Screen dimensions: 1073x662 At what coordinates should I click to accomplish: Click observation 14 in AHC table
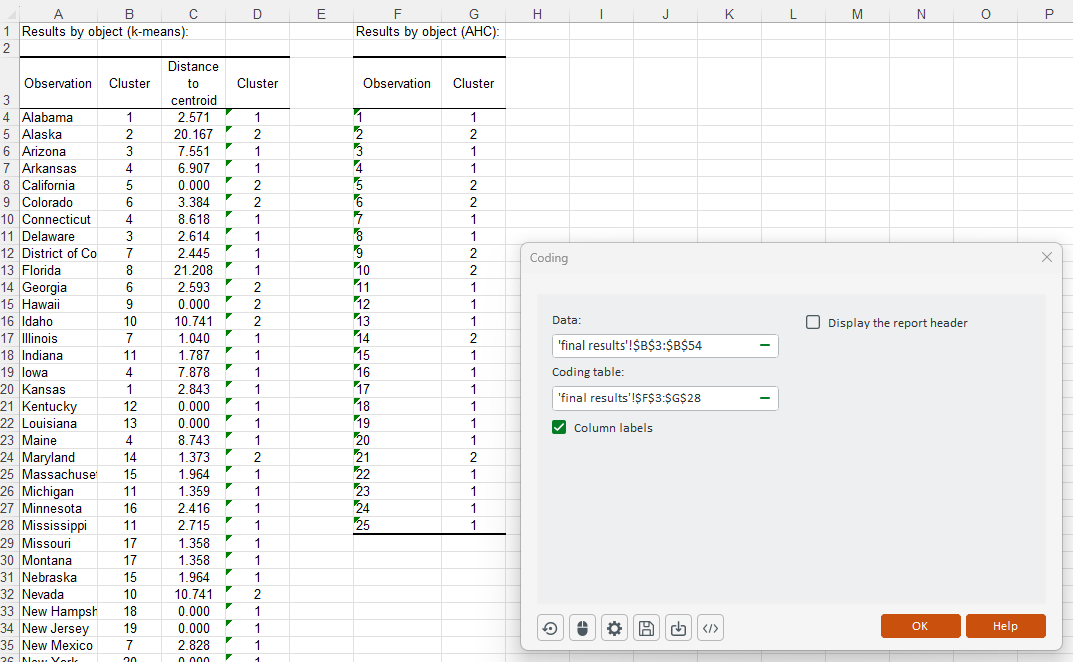(x=397, y=338)
